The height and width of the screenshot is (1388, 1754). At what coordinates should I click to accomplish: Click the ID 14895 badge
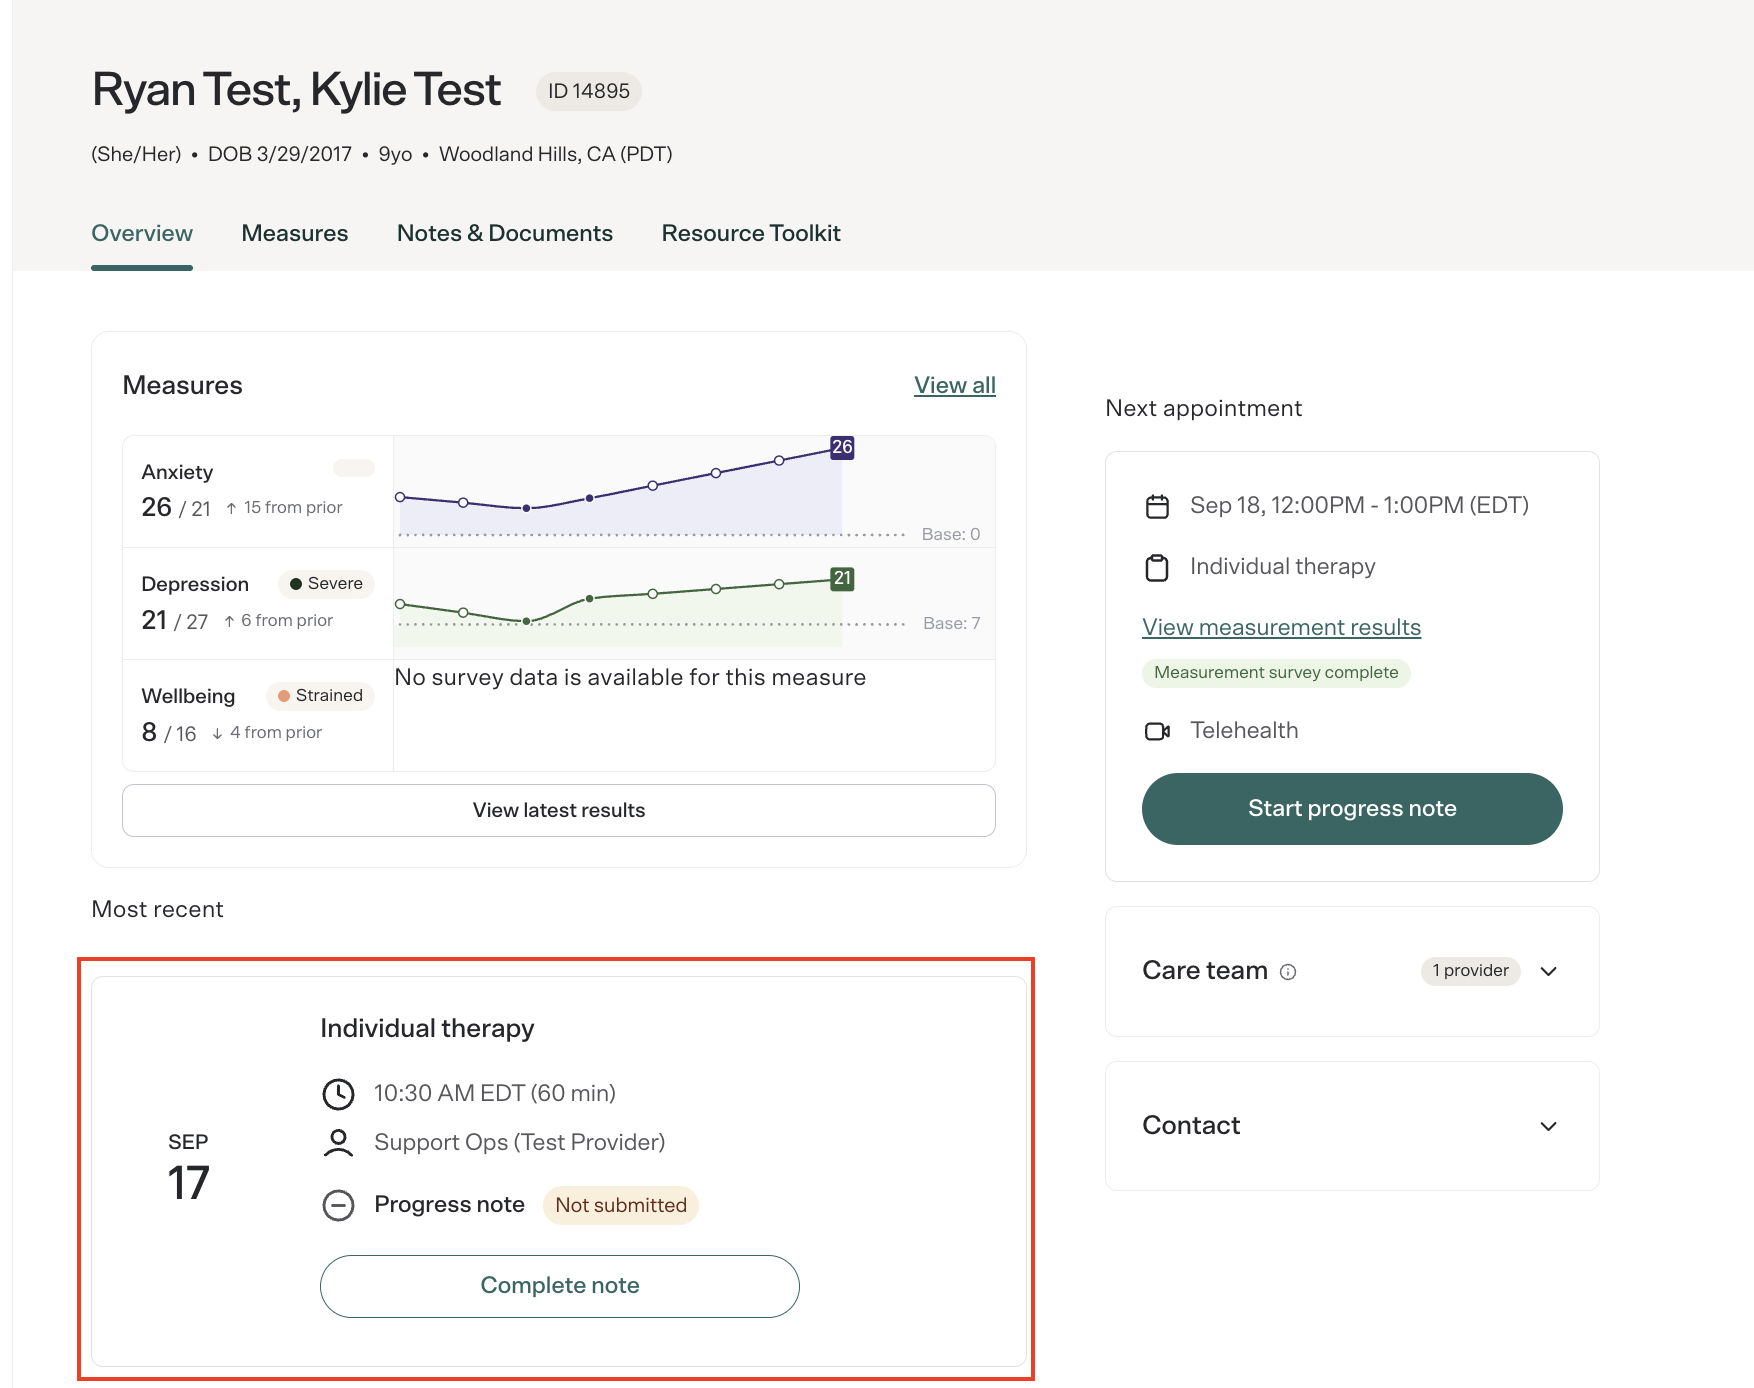tap(589, 91)
